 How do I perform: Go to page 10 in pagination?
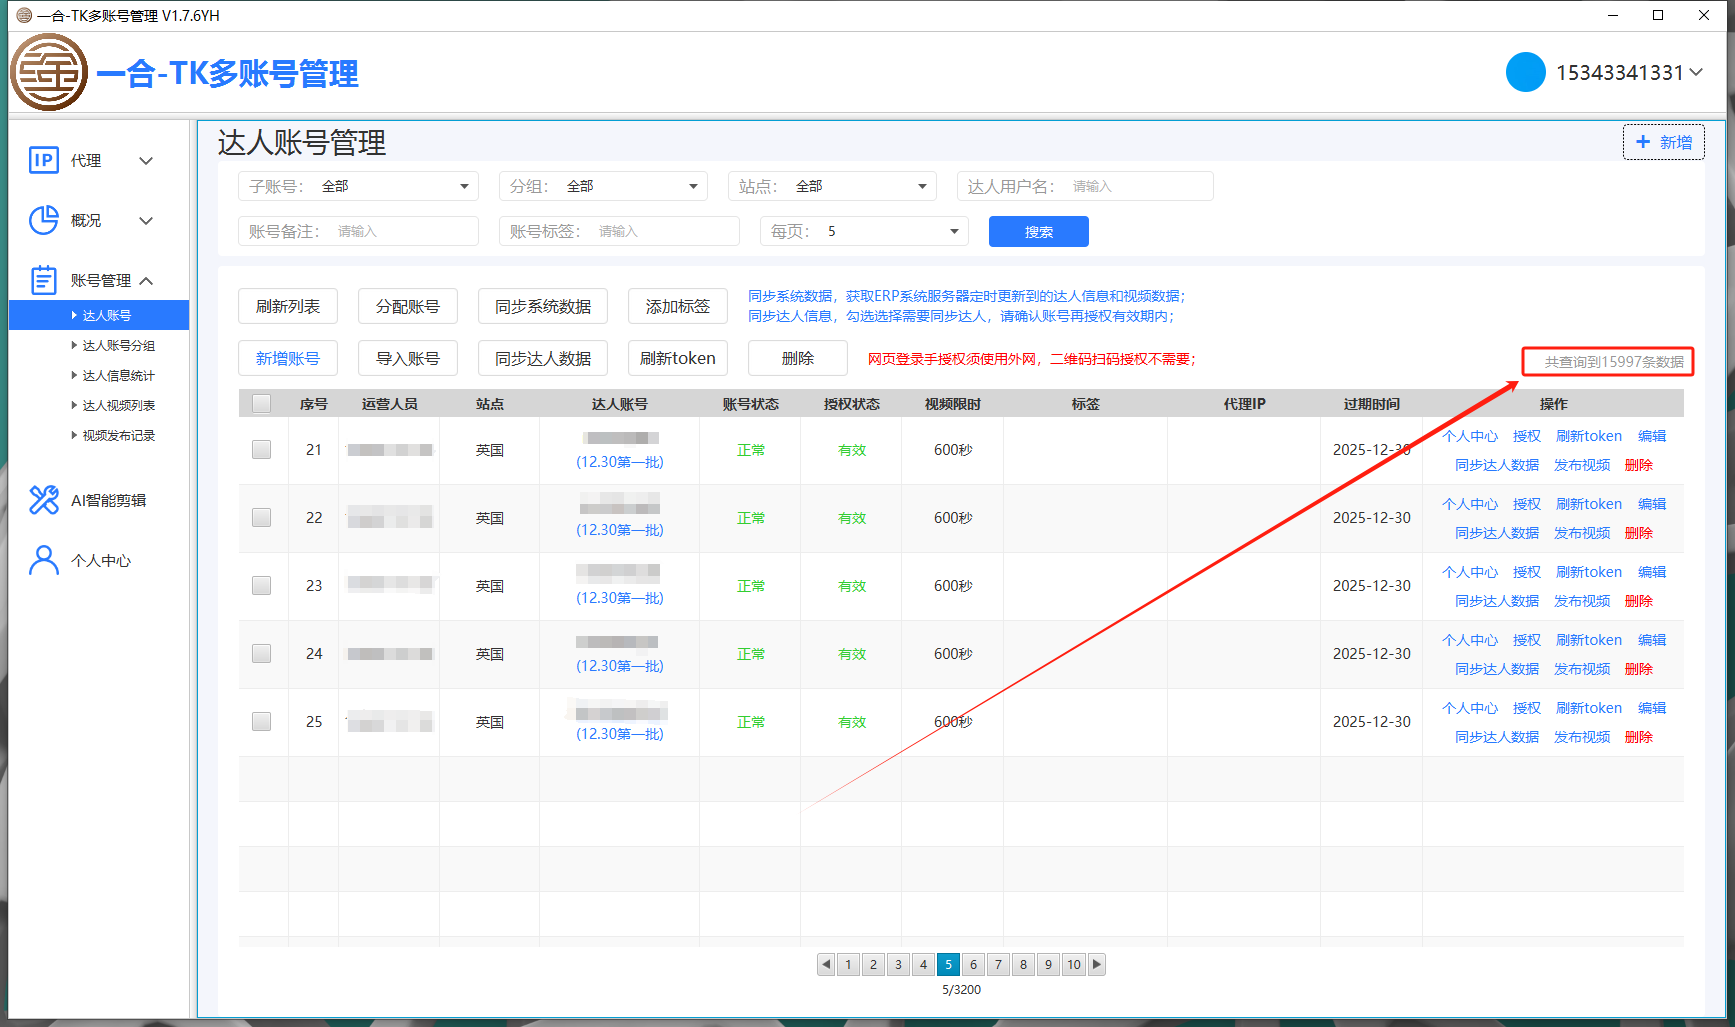point(1073,964)
